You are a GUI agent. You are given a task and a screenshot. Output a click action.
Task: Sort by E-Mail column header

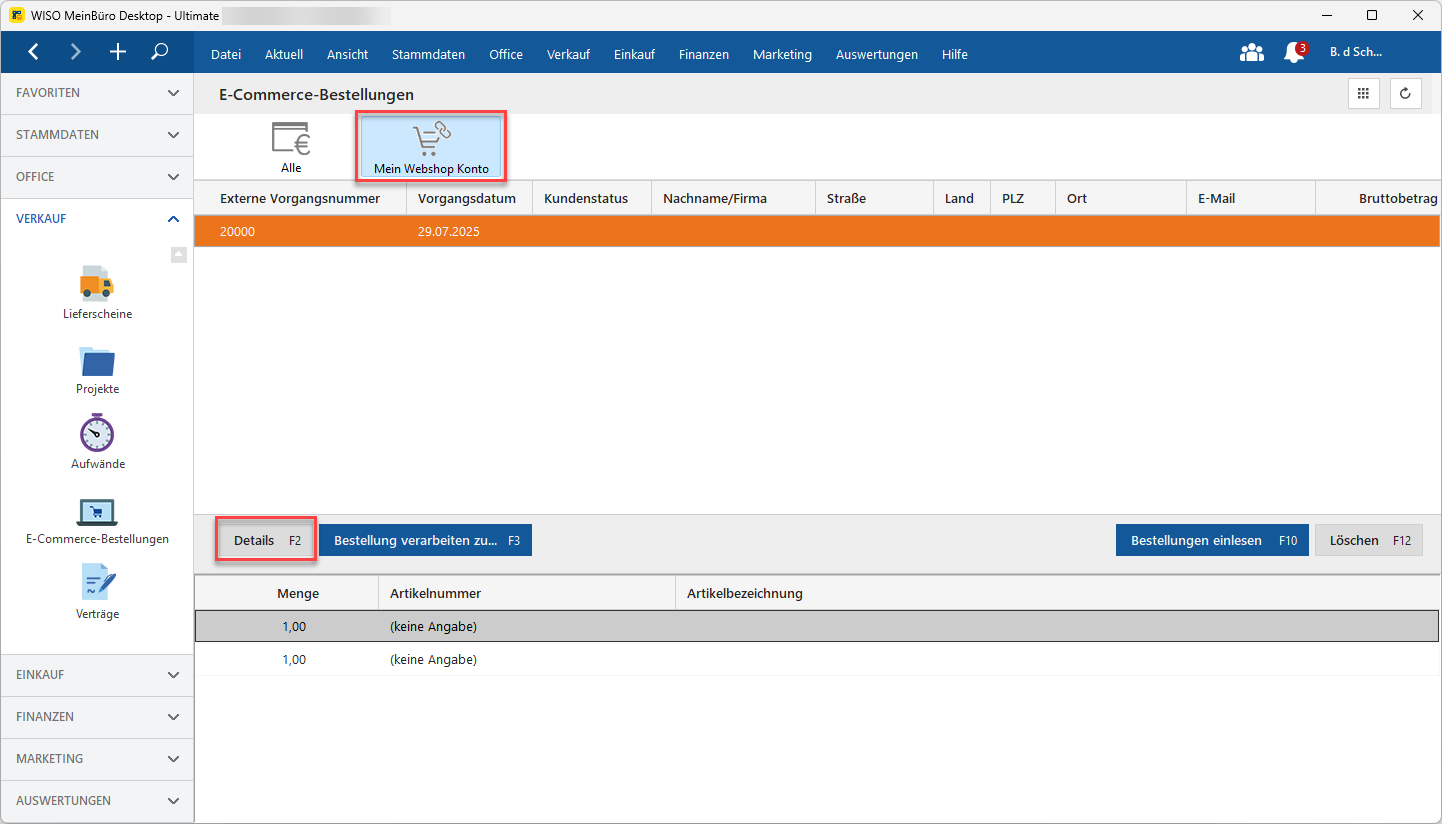click(x=1251, y=198)
